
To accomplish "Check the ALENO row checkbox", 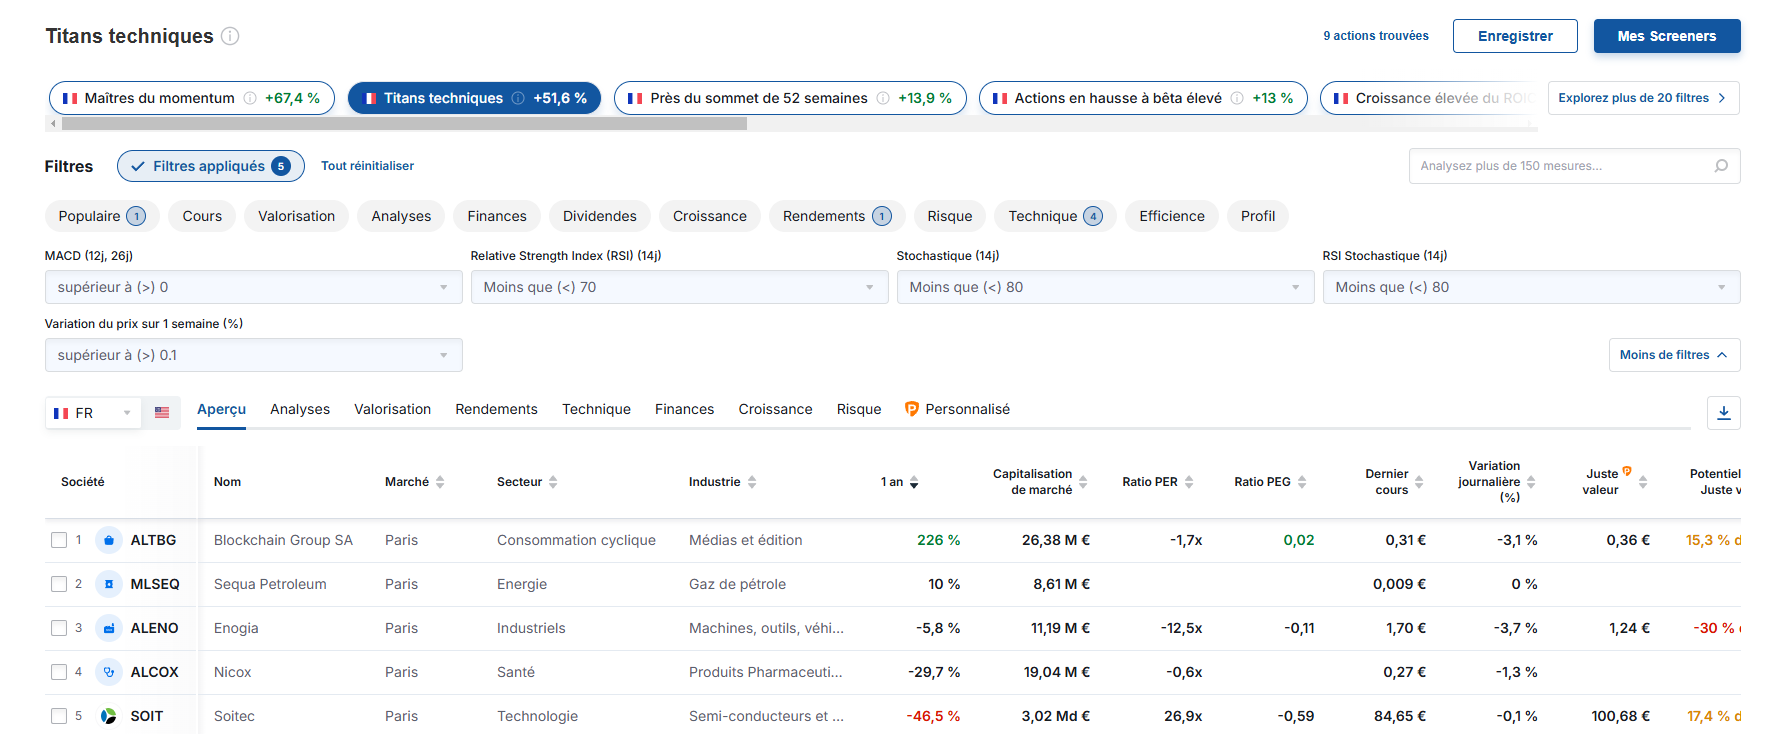I will coord(59,628).
